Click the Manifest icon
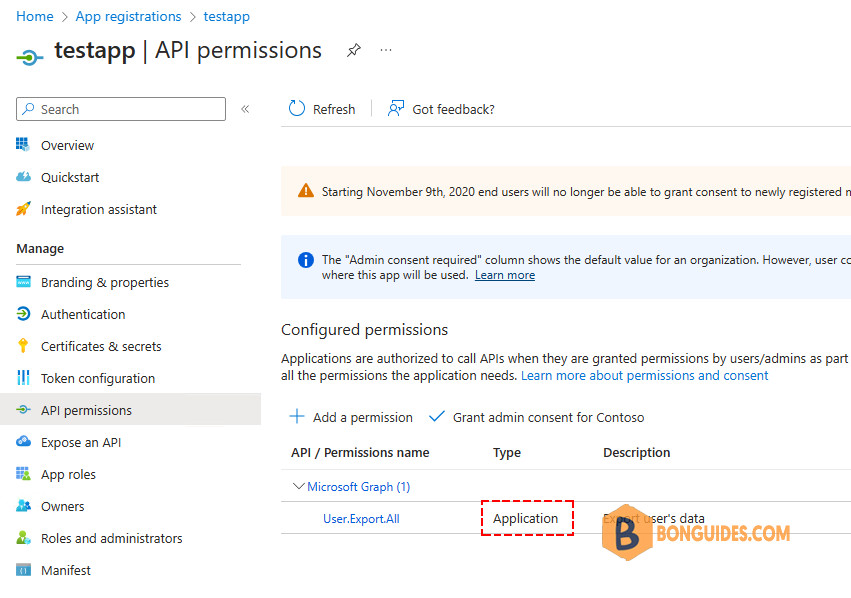 click(x=23, y=570)
